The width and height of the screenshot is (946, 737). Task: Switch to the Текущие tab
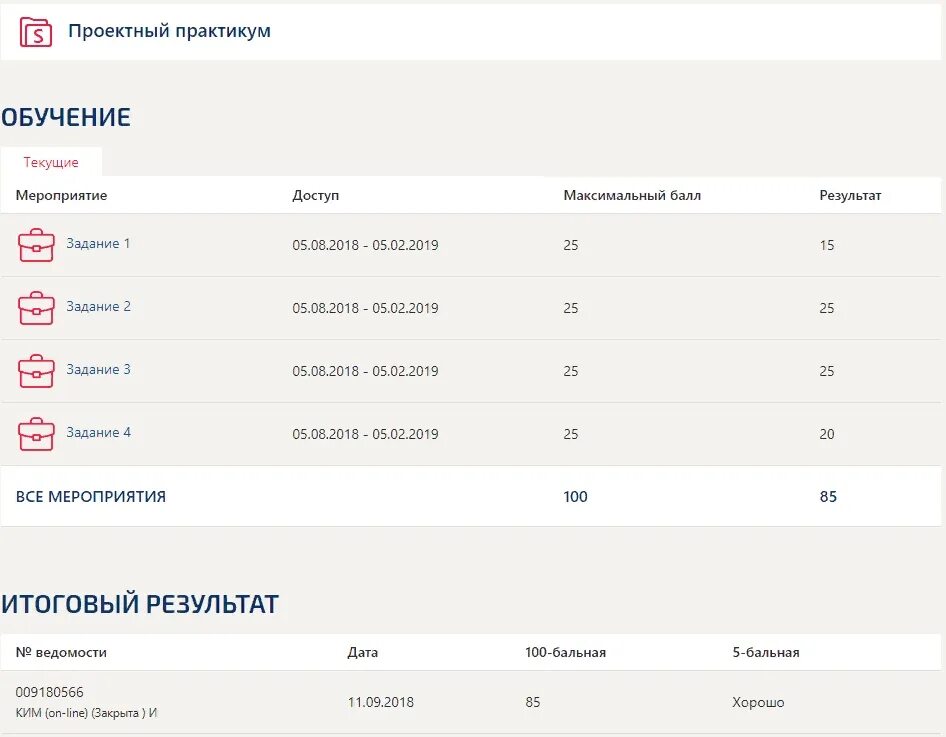tap(51, 162)
